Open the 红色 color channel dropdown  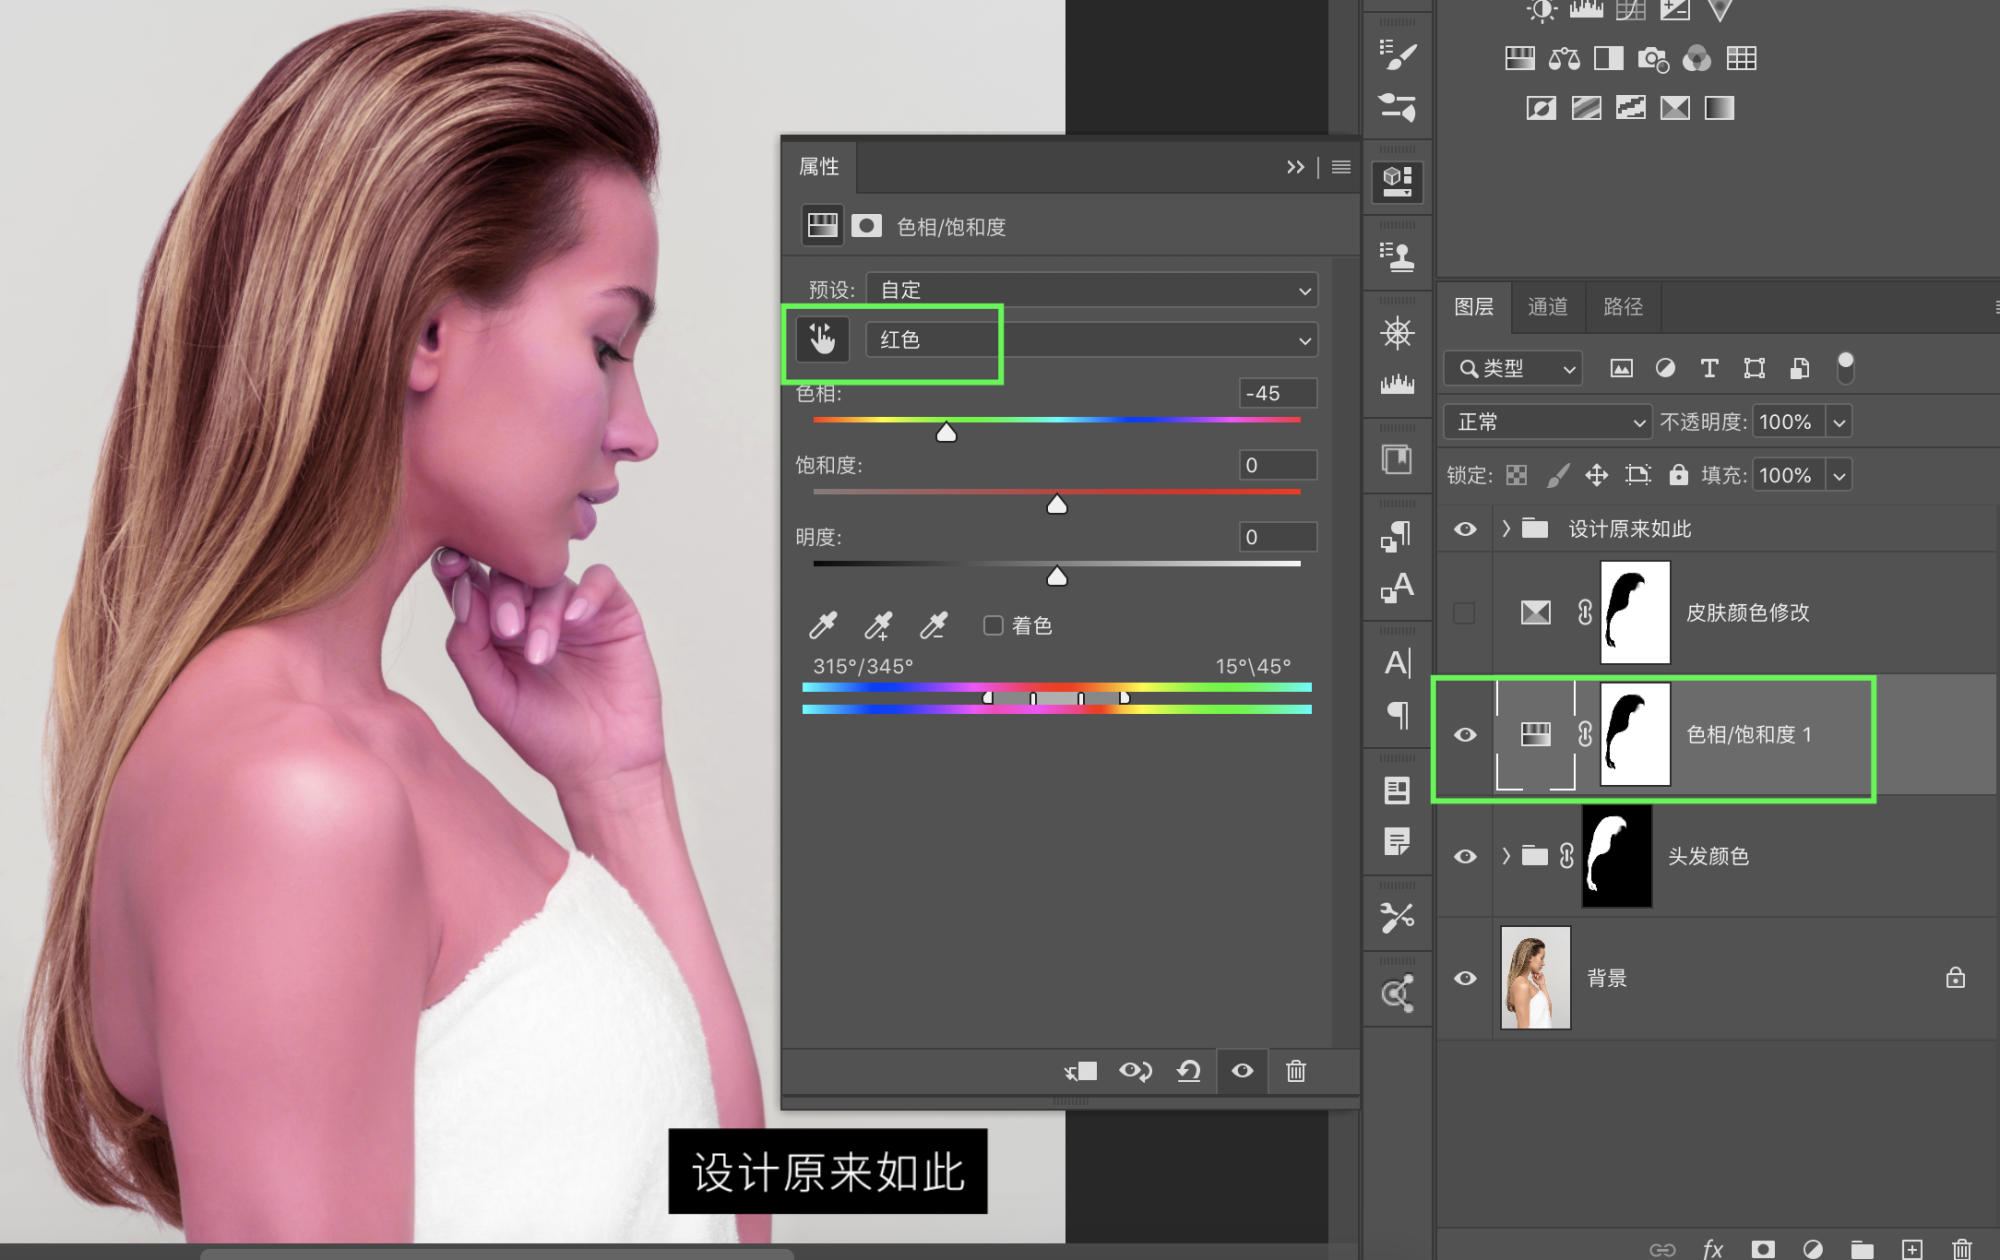click(1092, 340)
